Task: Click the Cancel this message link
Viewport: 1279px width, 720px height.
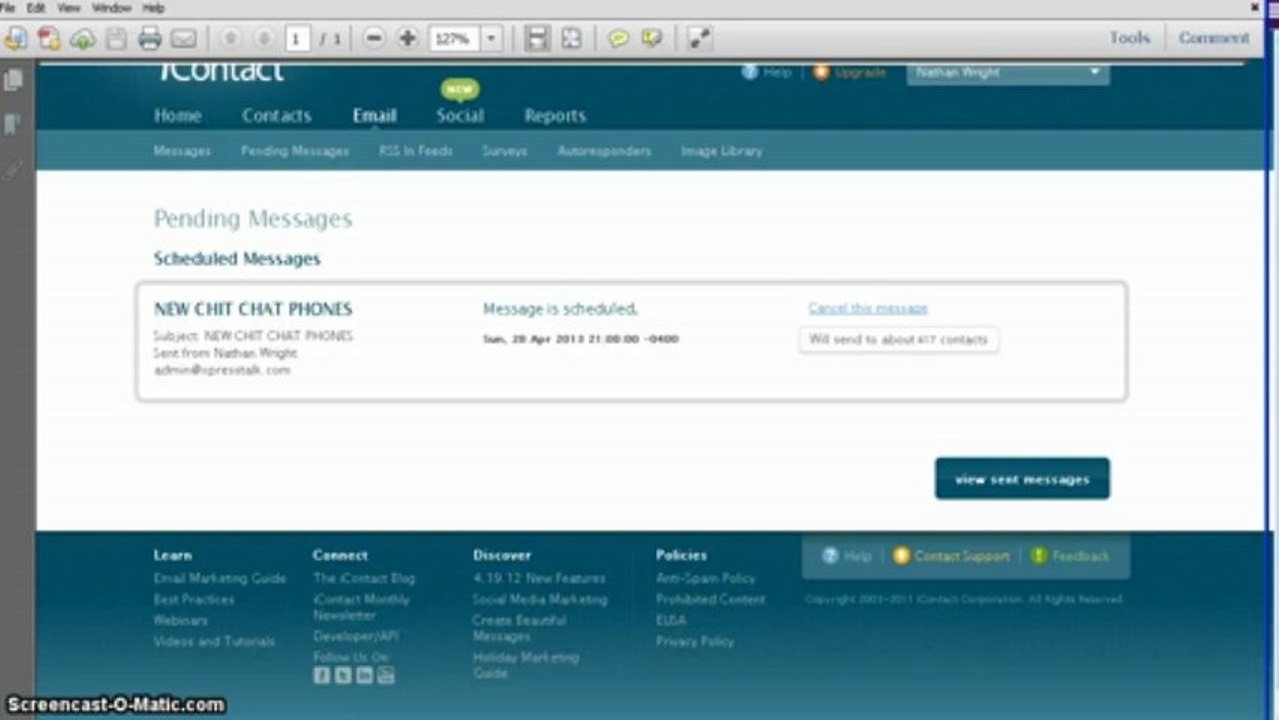Action: point(868,308)
